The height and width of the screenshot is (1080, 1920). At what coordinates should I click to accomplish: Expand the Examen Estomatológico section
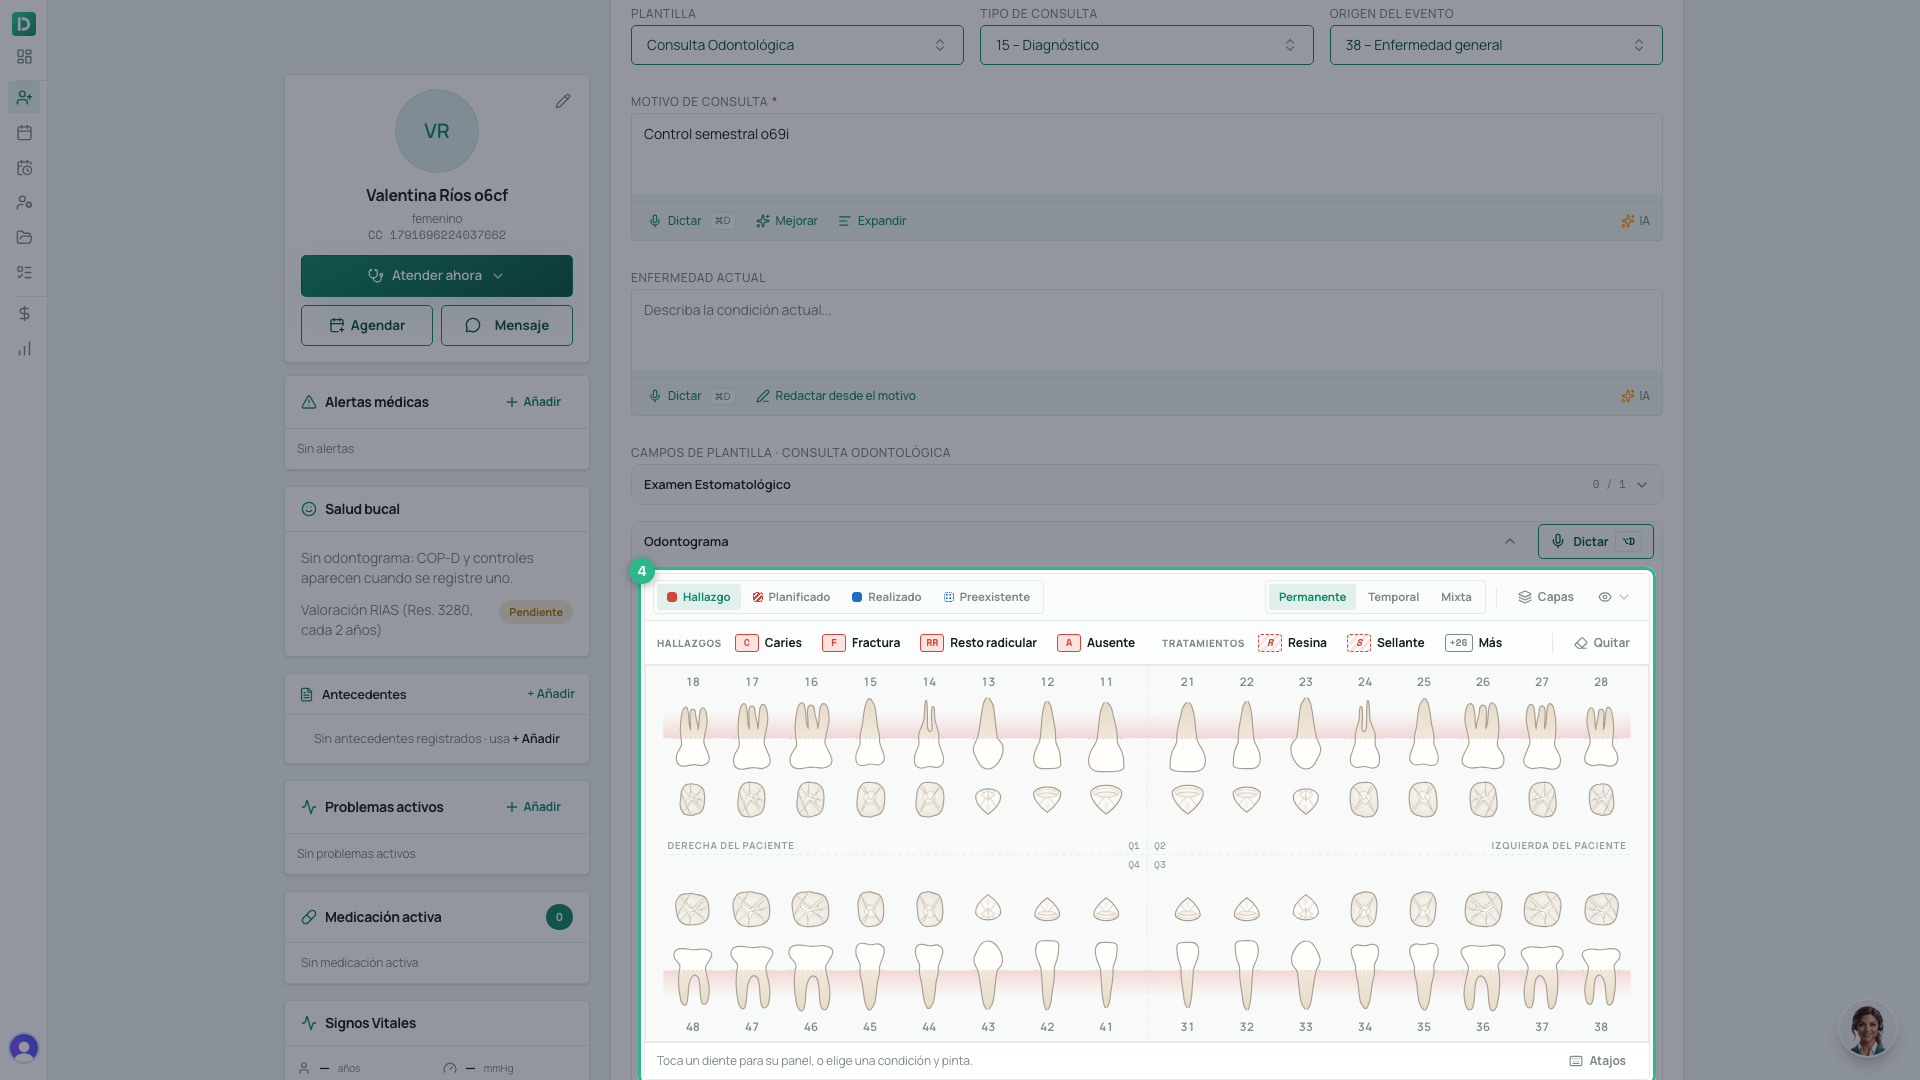1146,485
